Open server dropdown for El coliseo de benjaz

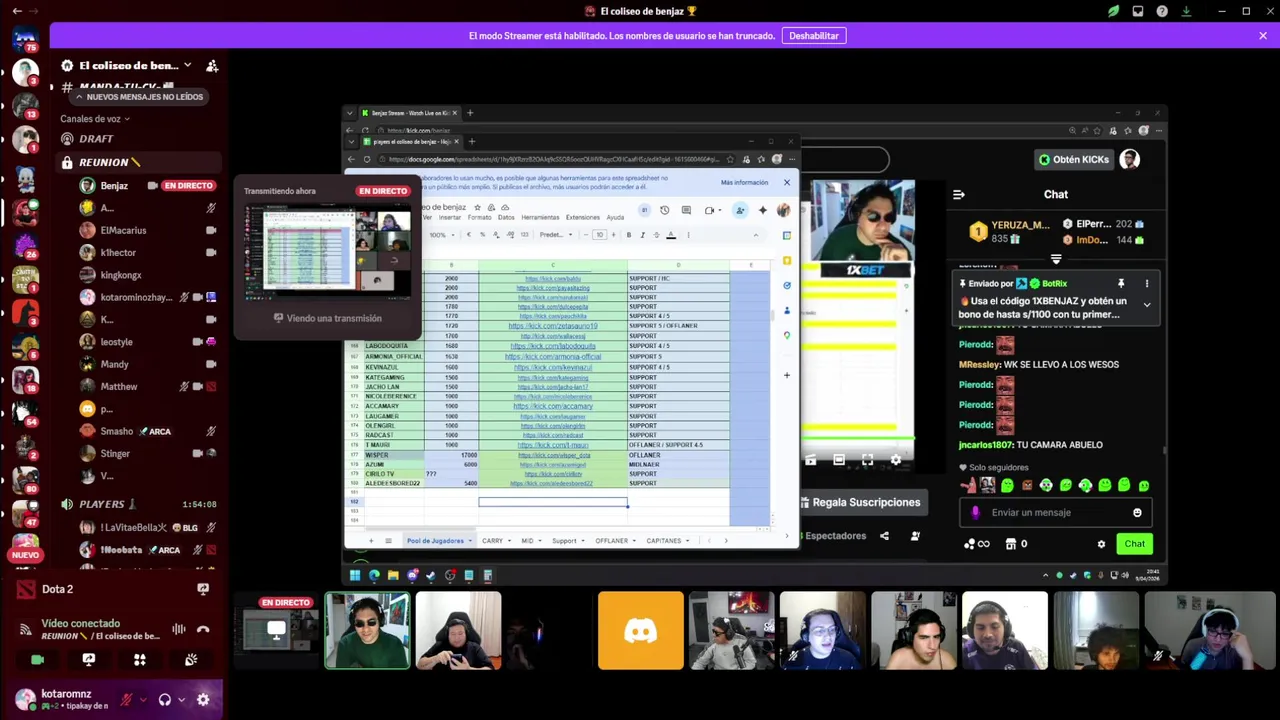(187, 66)
